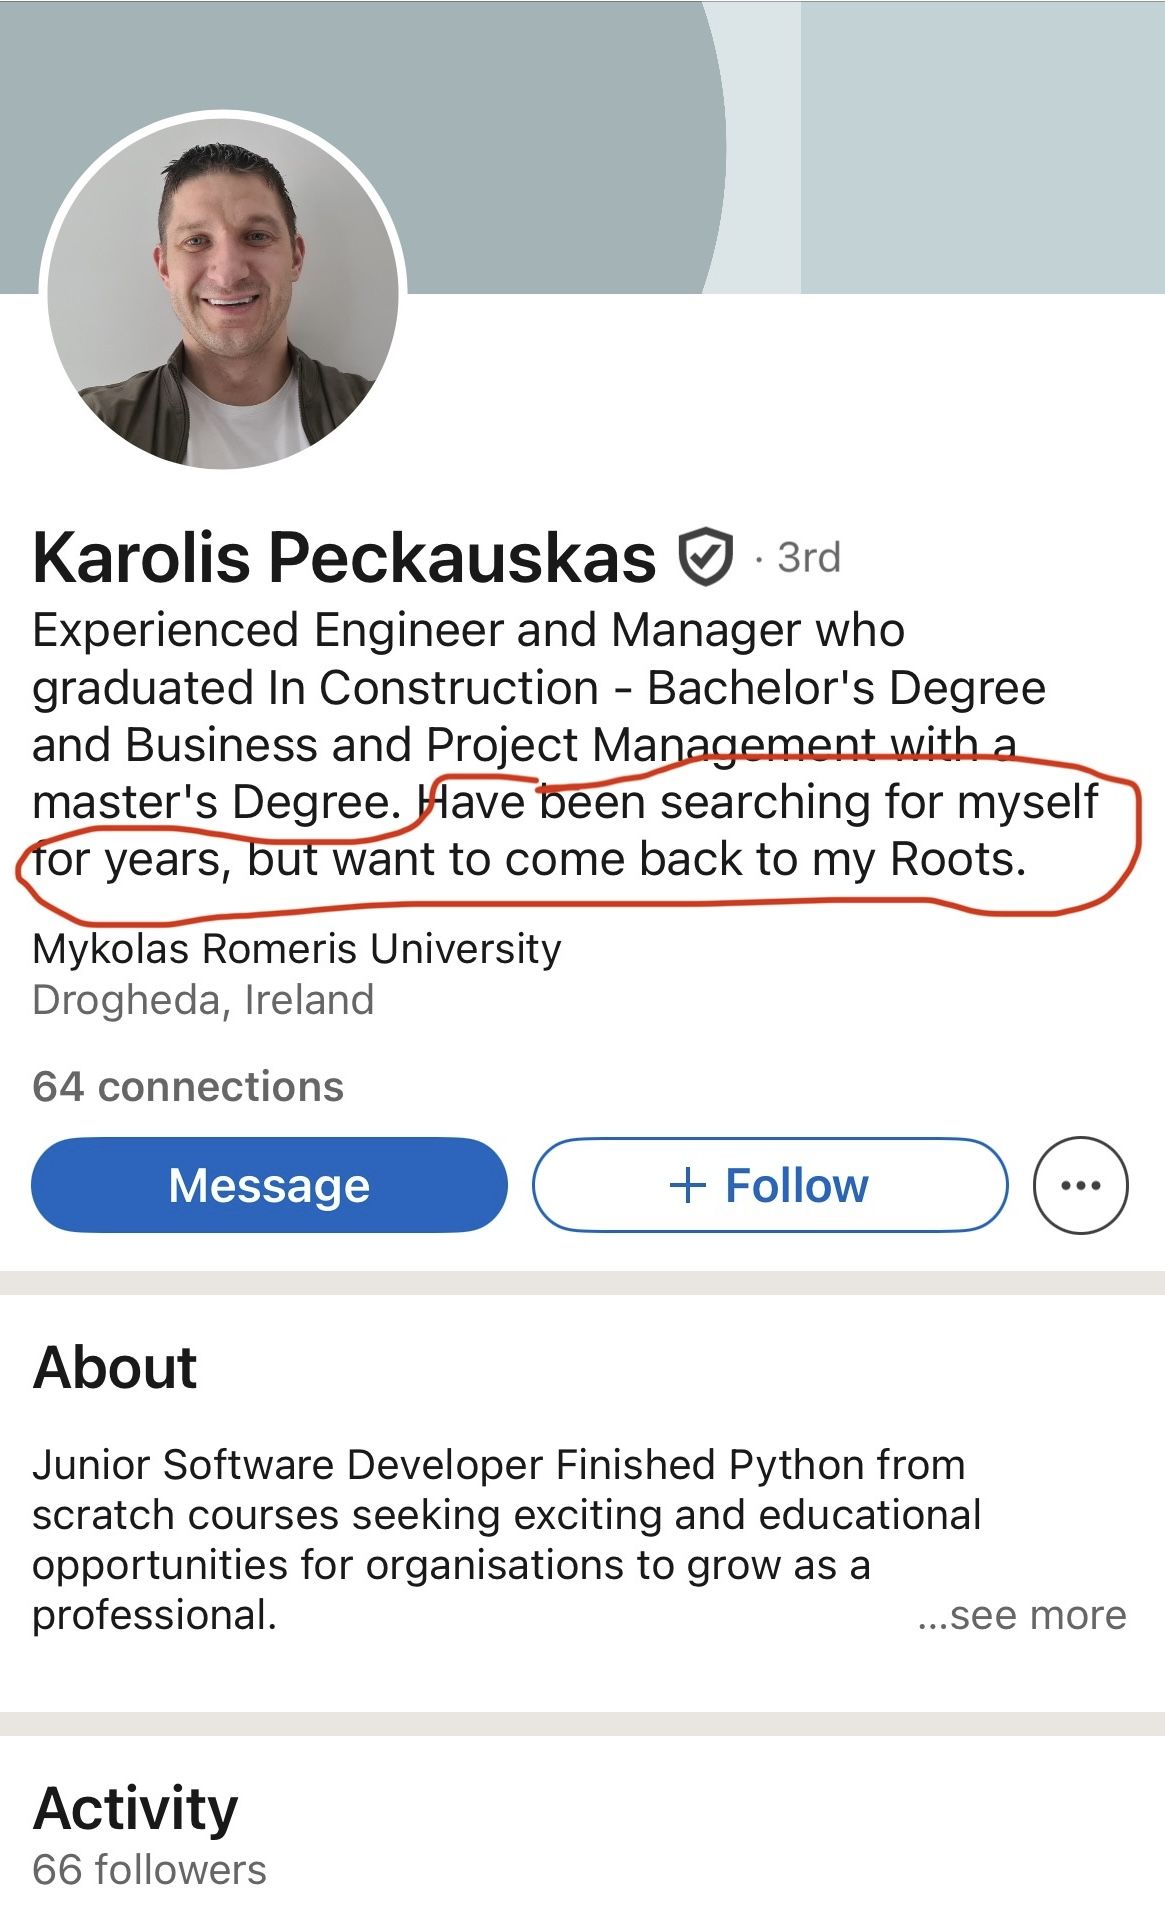Screen dimensions: 1165x1931
Task: Click the Drogheda, Ireland location text
Action: tap(203, 1000)
